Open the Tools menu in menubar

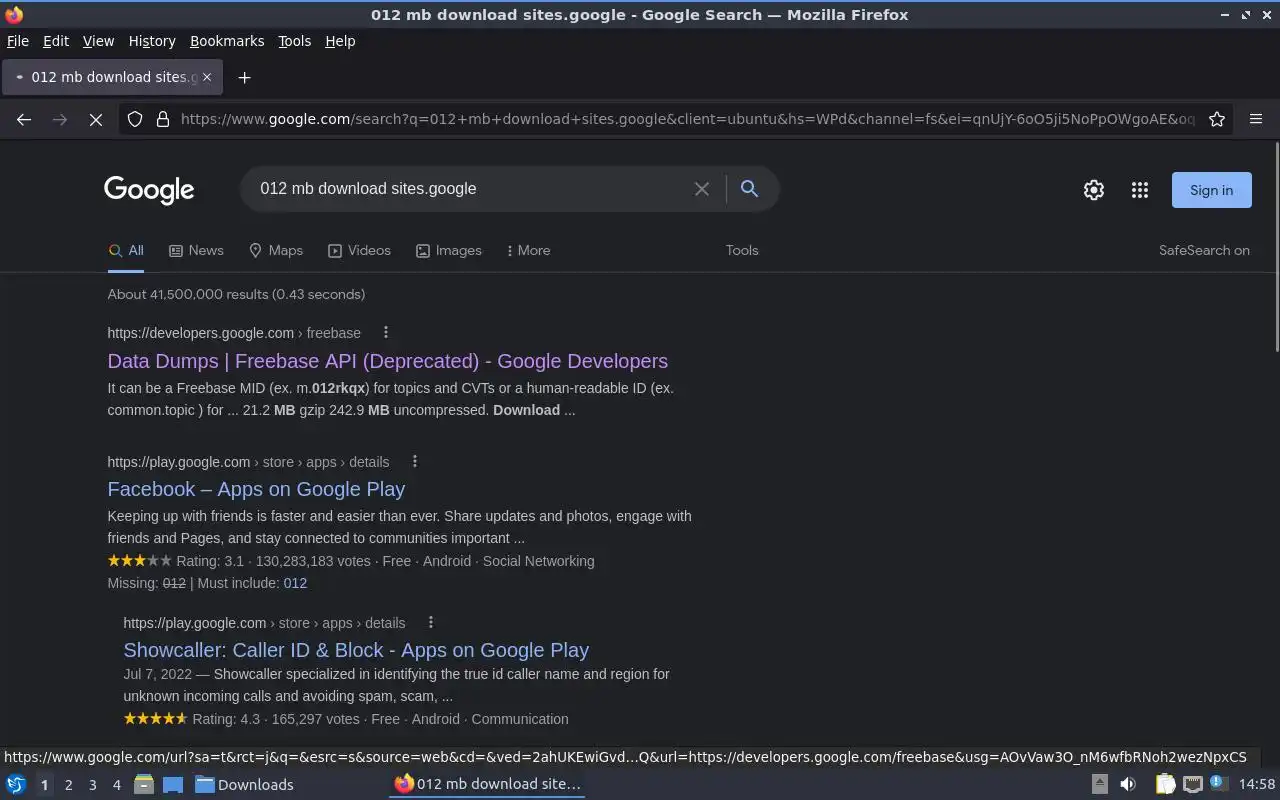294,41
